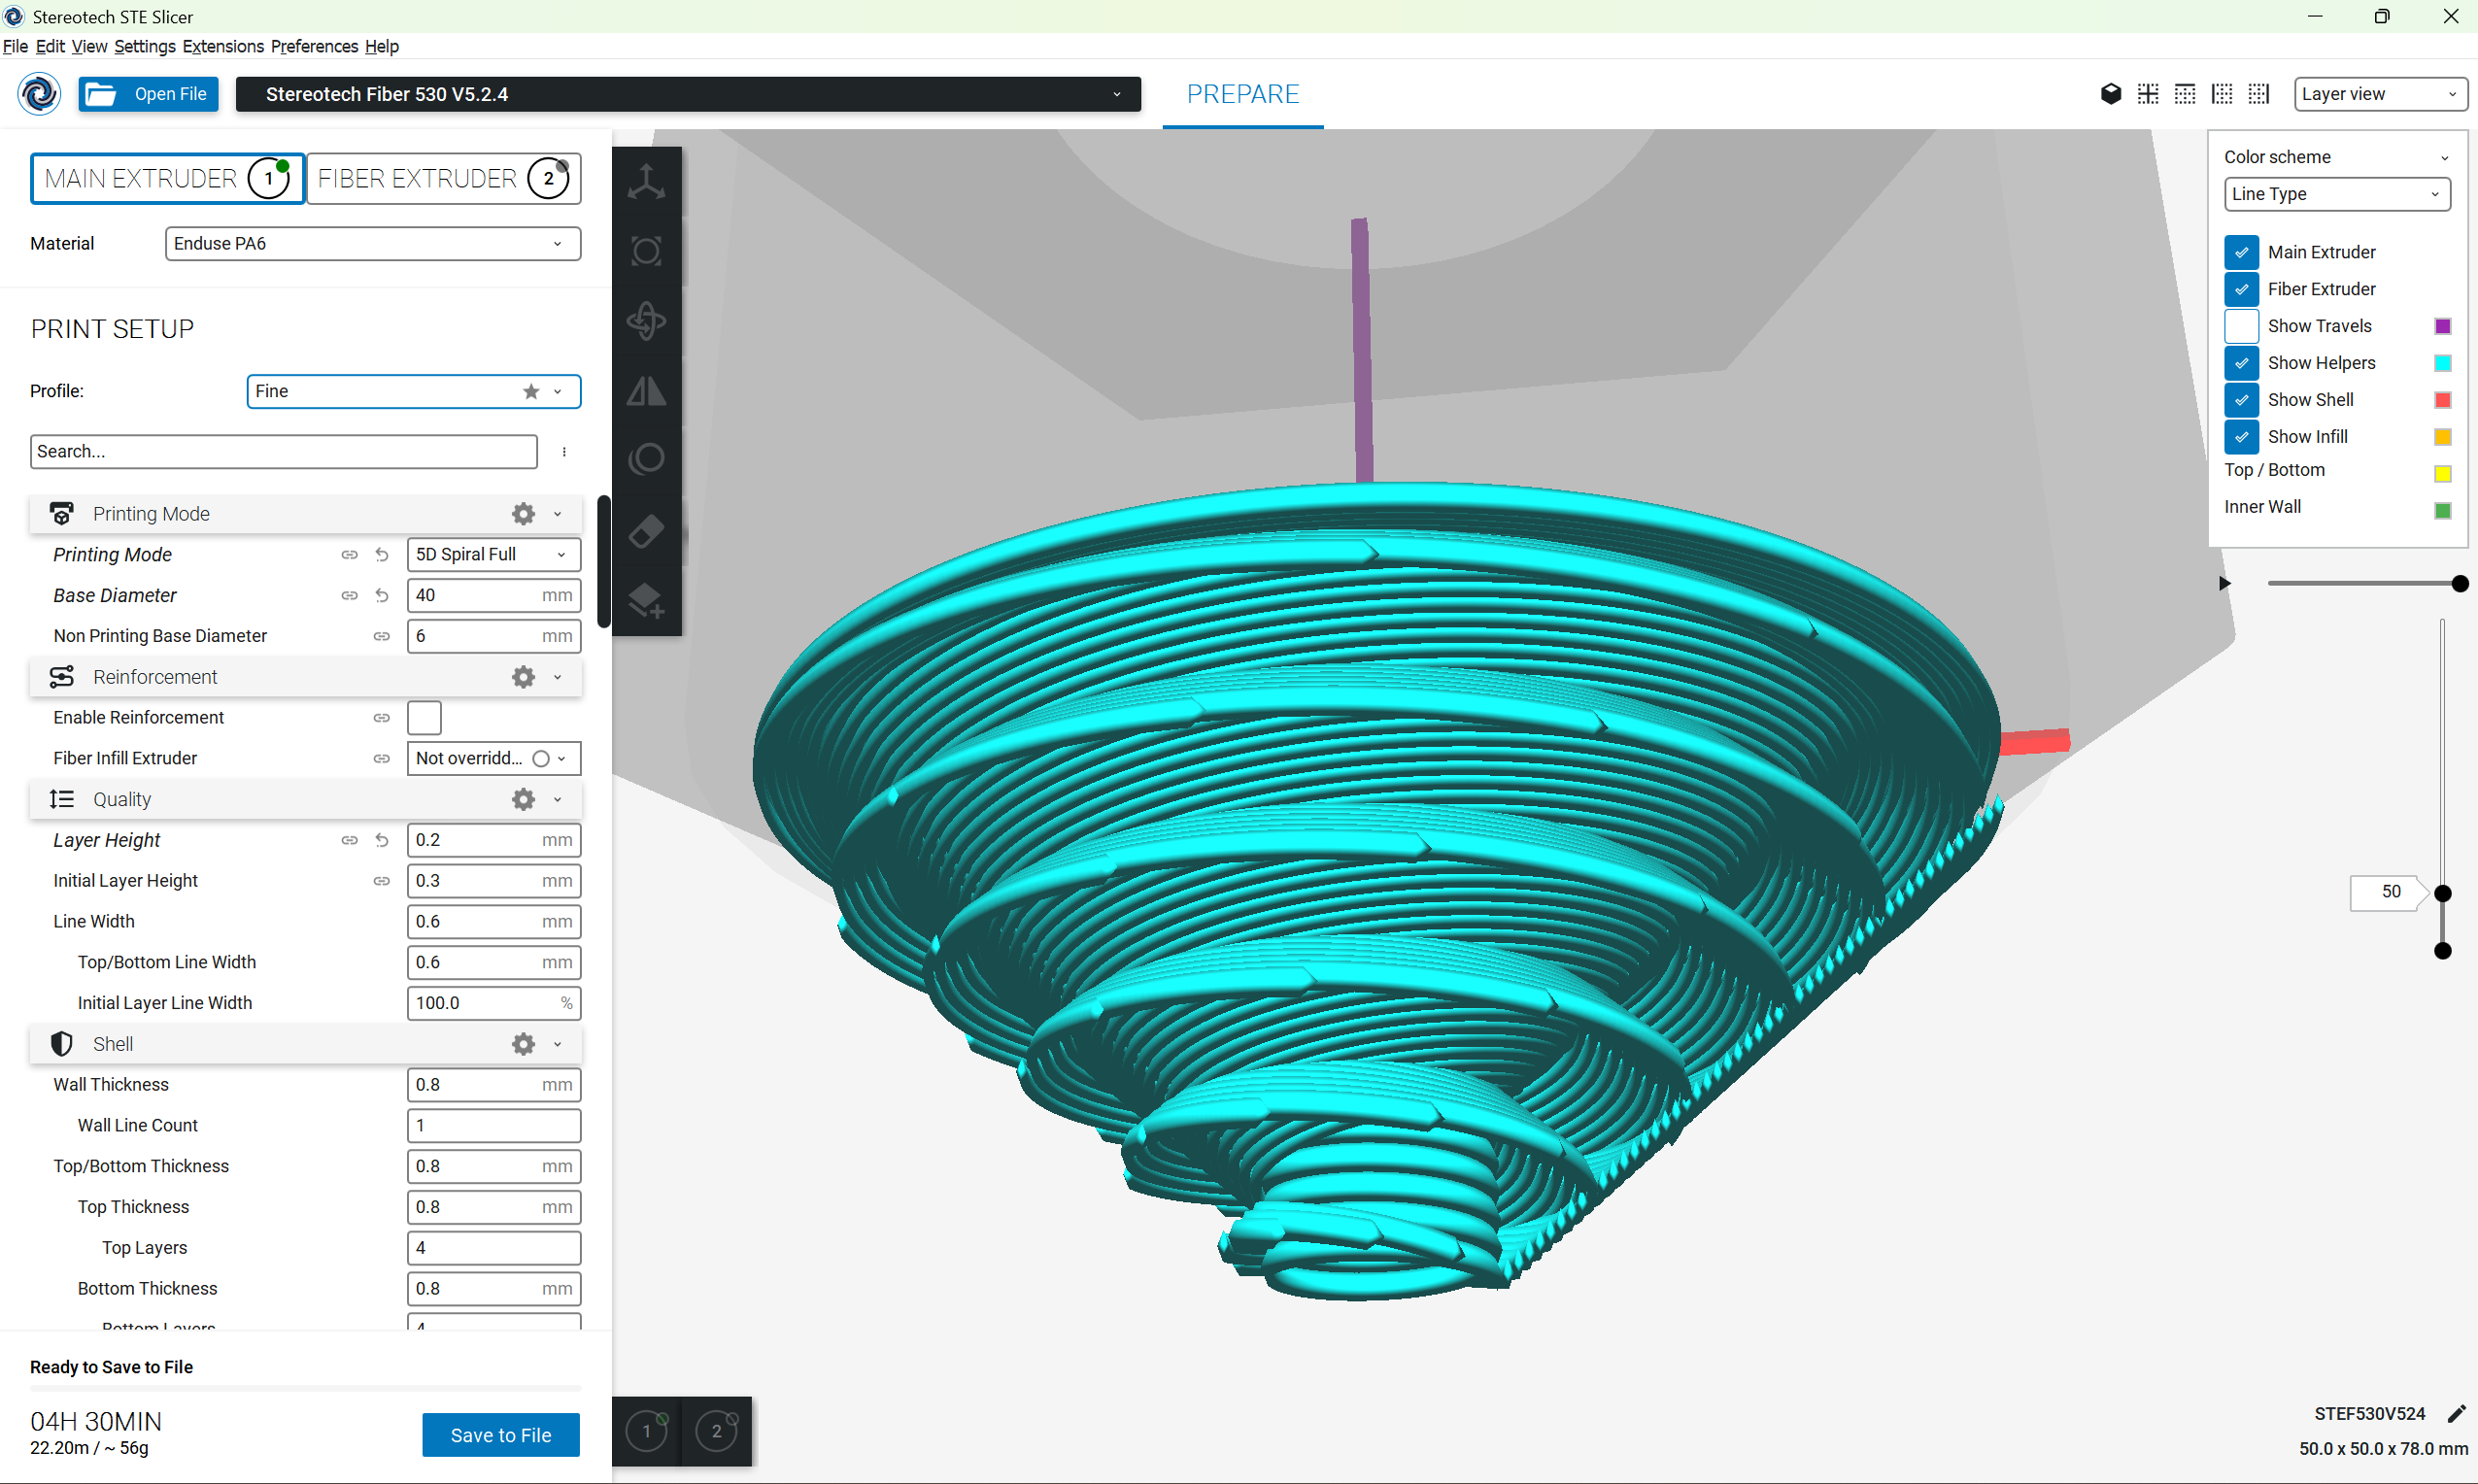Image resolution: width=2478 pixels, height=1484 pixels.
Task: Select the Rotate tool icon
Action: click(x=646, y=321)
